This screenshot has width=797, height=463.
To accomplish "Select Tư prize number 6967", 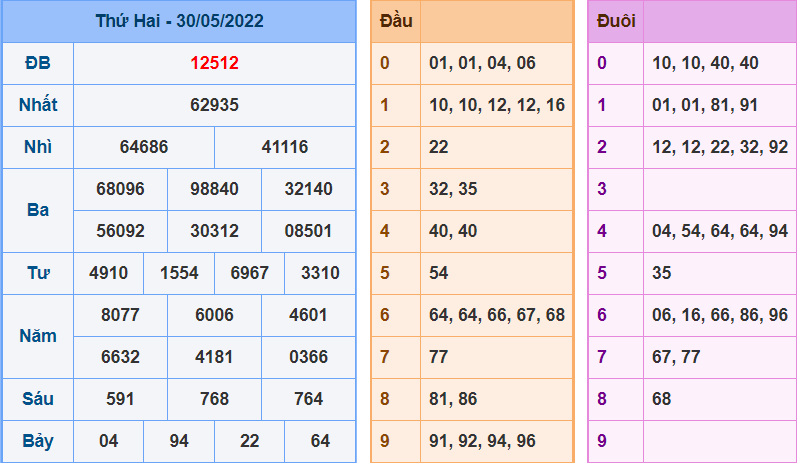I will point(250,273).
